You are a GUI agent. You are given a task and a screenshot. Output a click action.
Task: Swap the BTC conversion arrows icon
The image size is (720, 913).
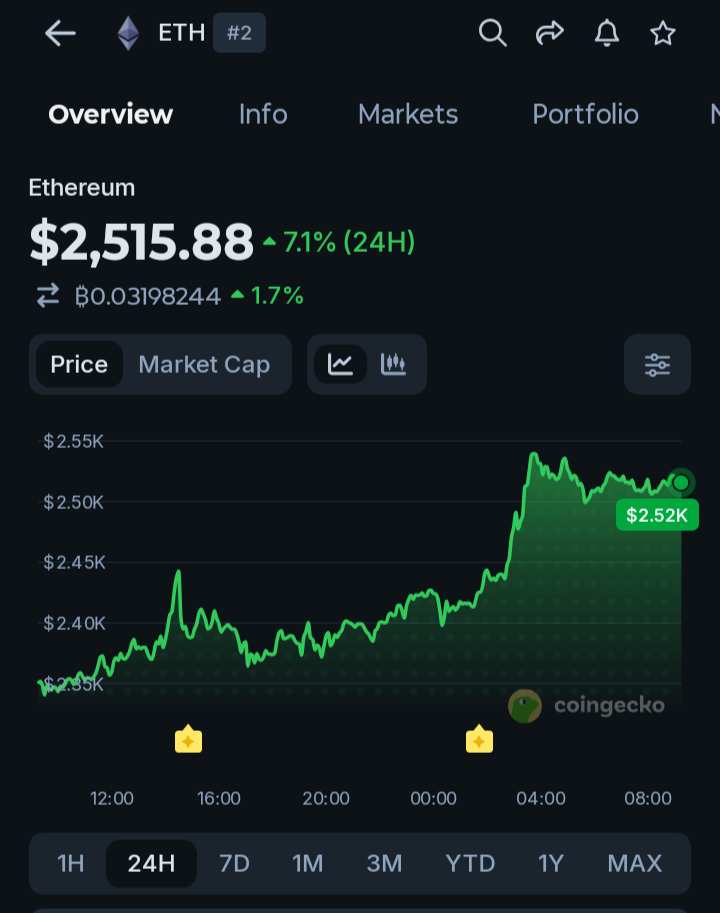[48, 295]
